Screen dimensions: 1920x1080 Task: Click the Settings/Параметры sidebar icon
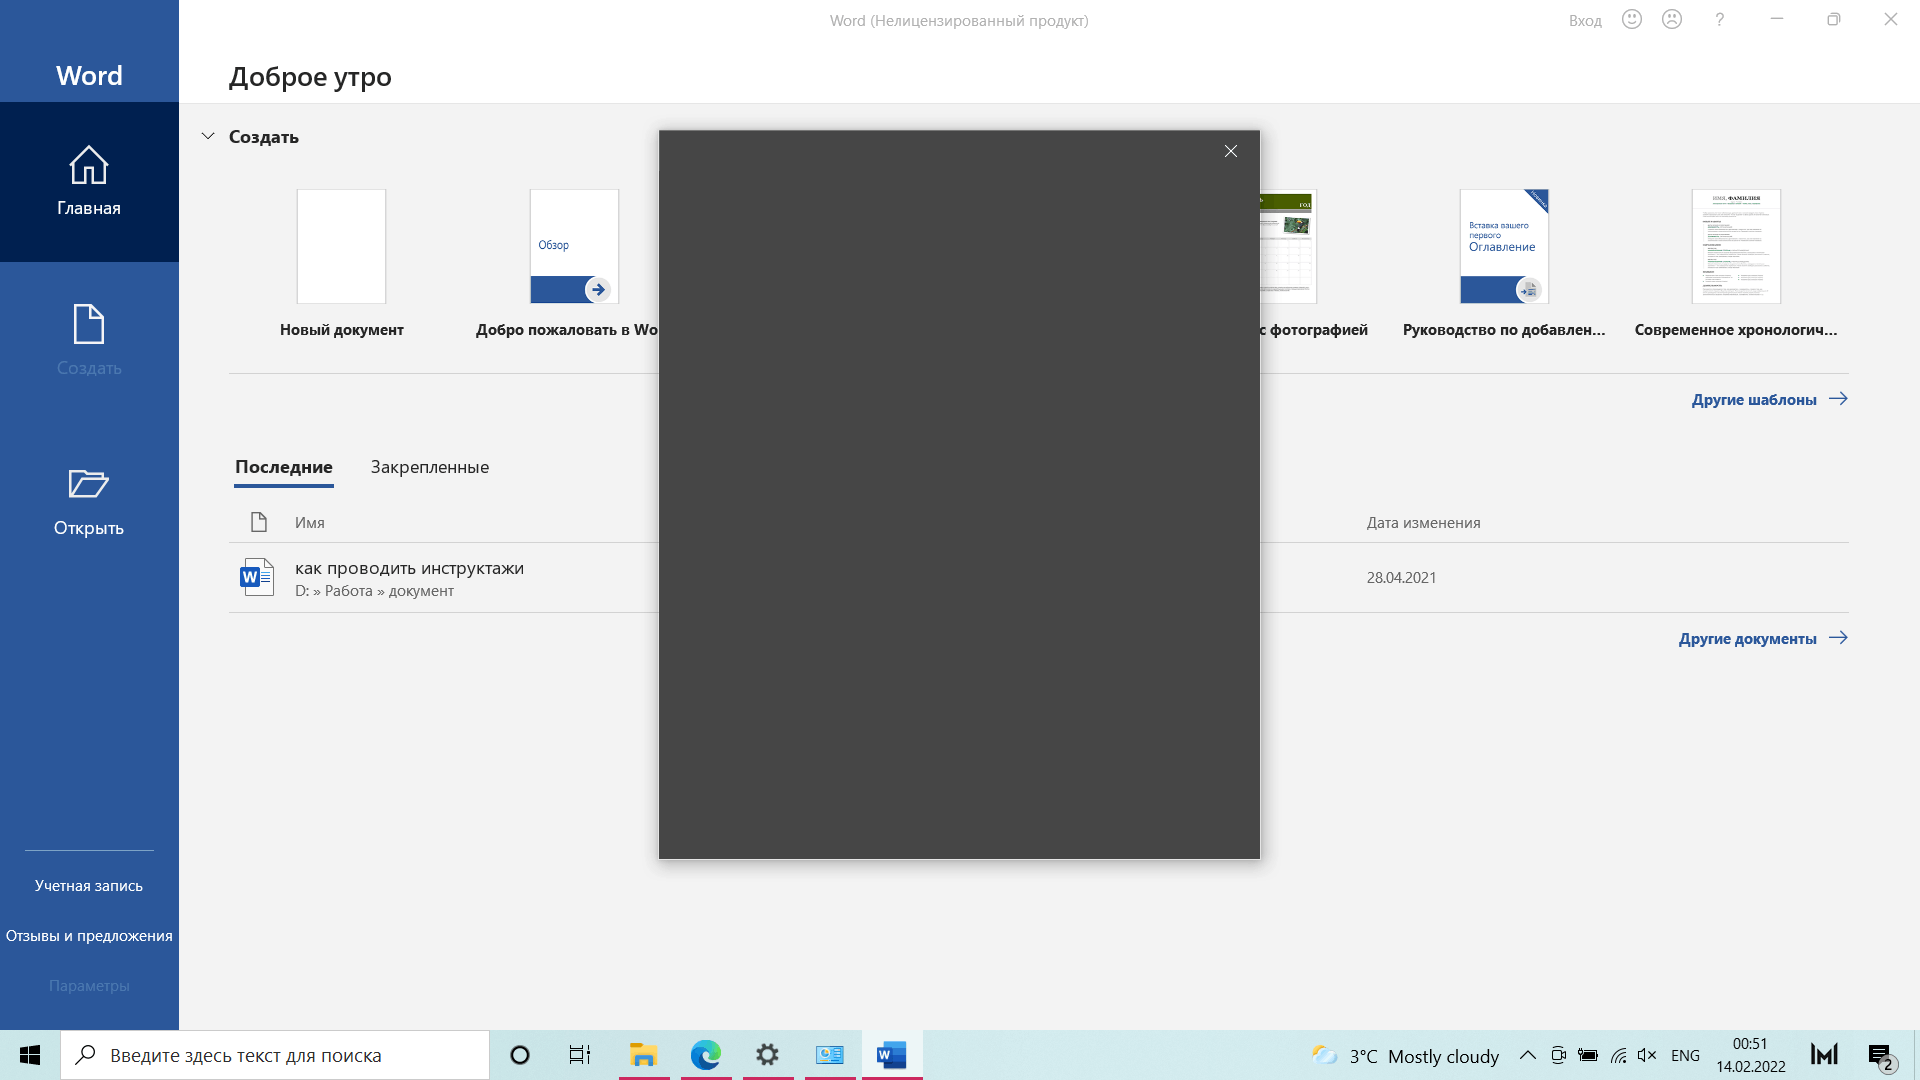coord(88,985)
